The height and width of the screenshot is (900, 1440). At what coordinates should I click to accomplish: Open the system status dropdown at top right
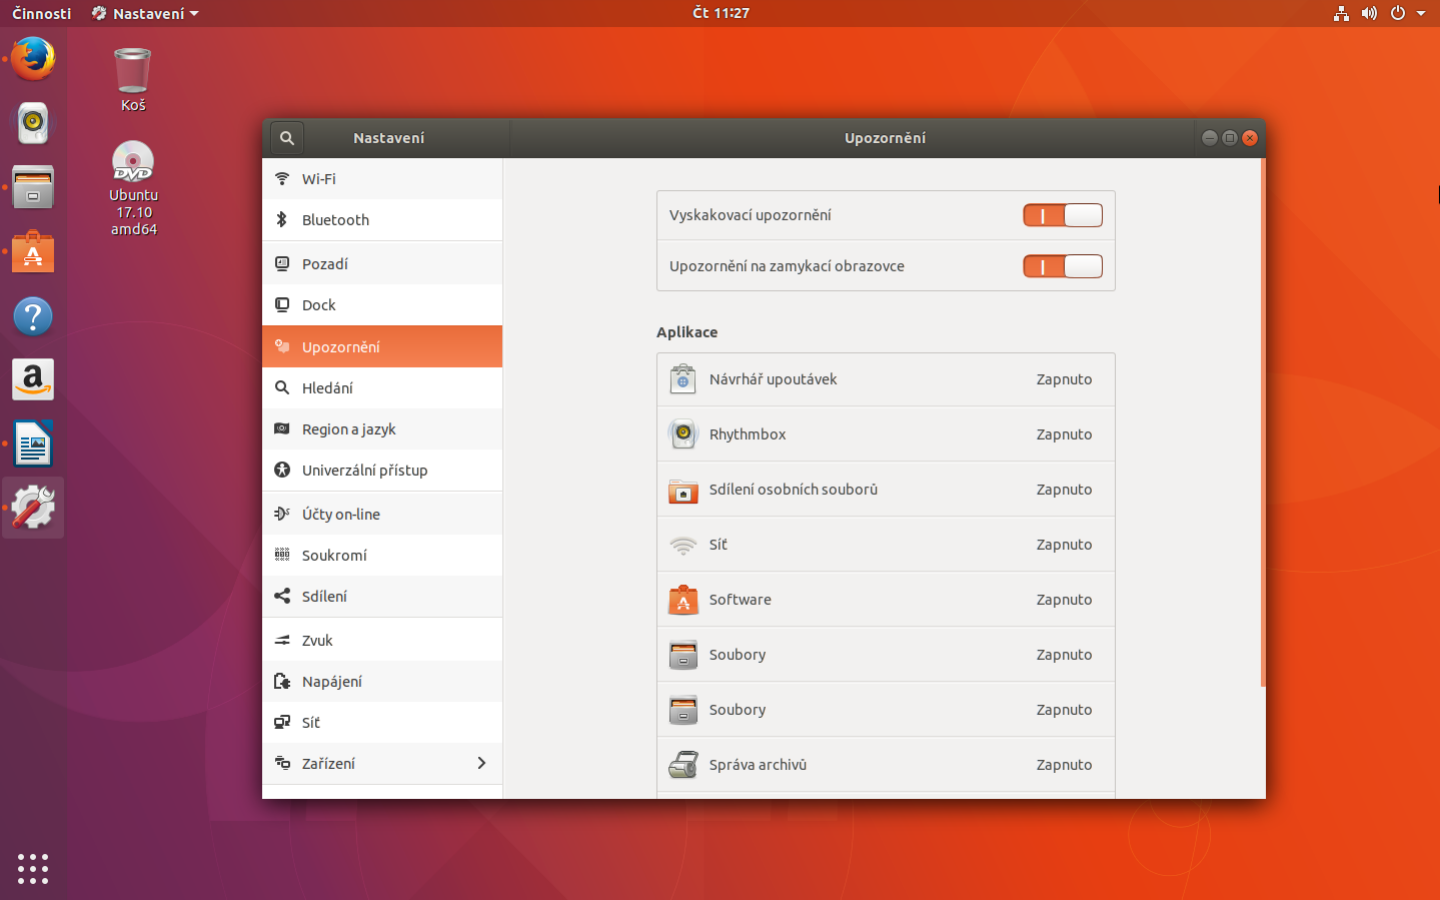click(x=1421, y=13)
